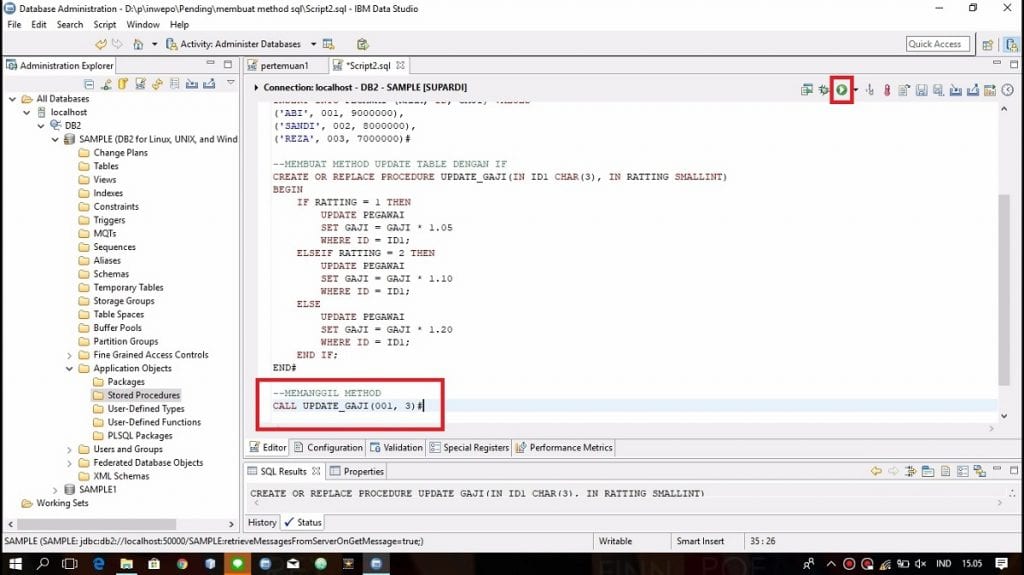The width and height of the screenshot is (1024, 575).
Task: Open the Script menu
Action: click(104, 24)
